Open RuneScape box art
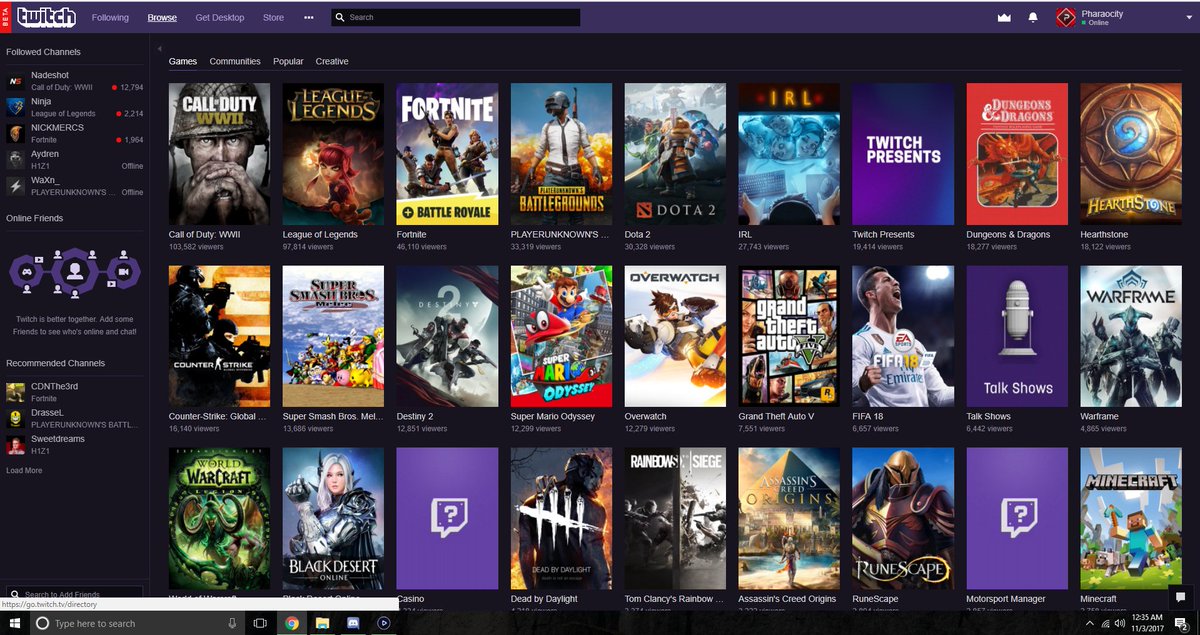 tap(903, 518)
